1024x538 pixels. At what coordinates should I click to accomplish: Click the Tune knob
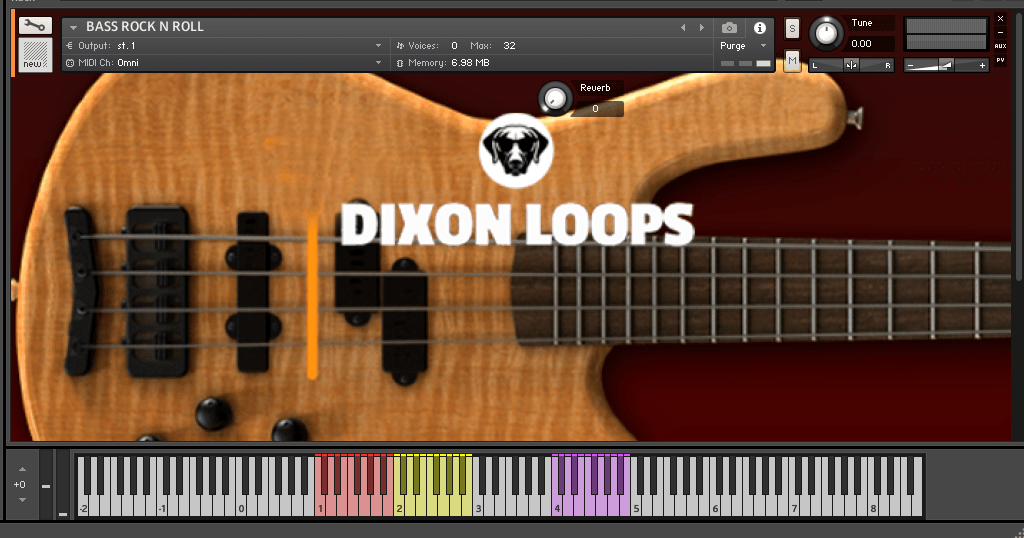tap(826, 33)
